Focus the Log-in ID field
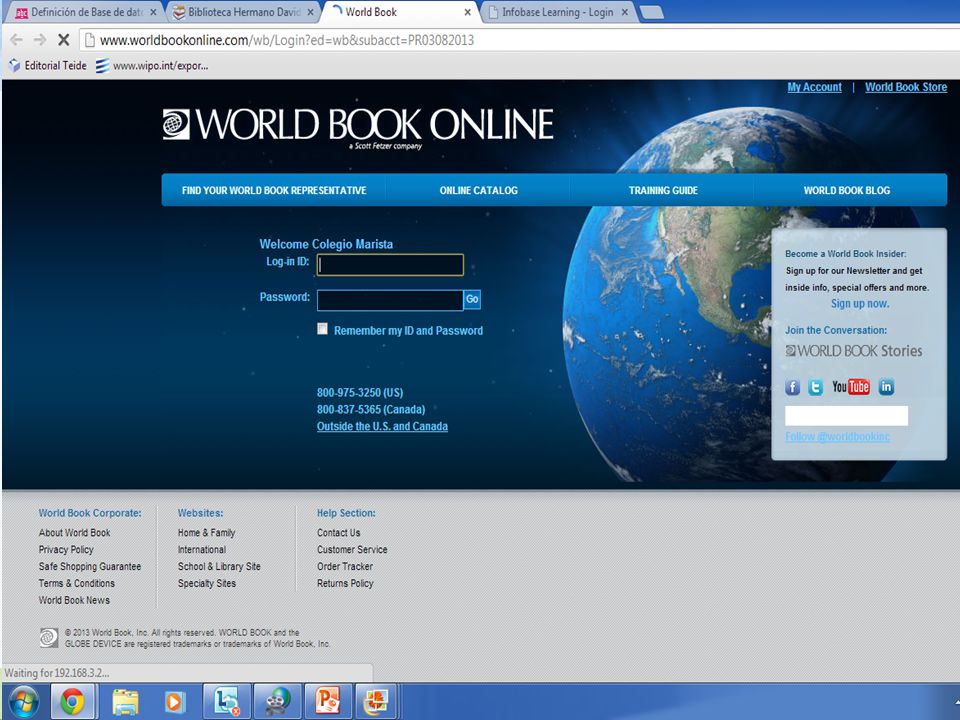Viewport: 960px width, 720px height. (x=390, y=265)
